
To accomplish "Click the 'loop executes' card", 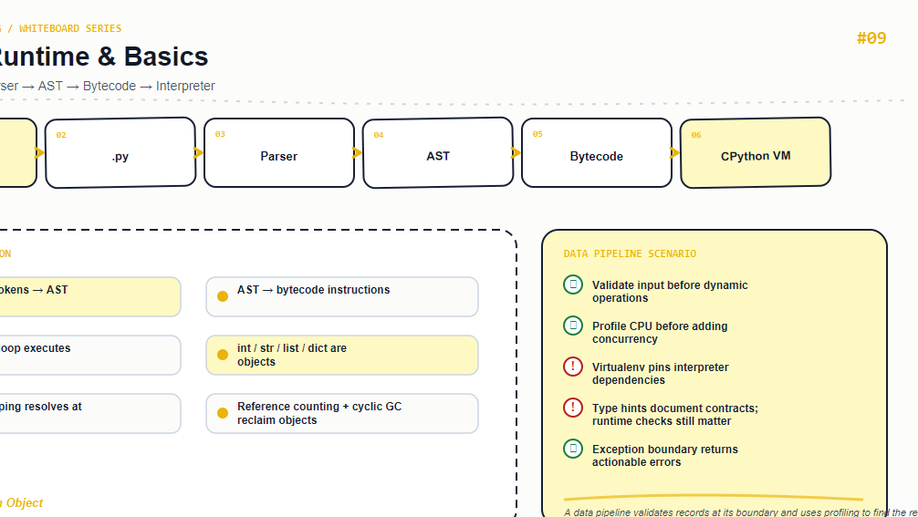I will coord(90,355).
